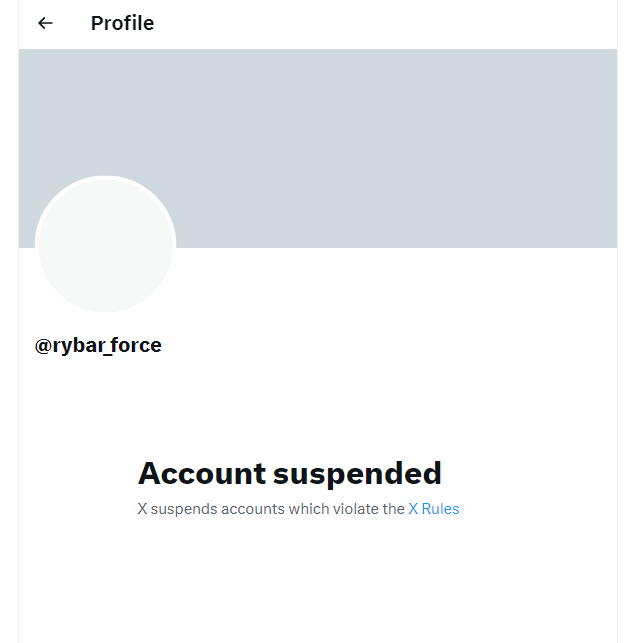Click the word "suspended" in the heading

(x=358, y=473)
